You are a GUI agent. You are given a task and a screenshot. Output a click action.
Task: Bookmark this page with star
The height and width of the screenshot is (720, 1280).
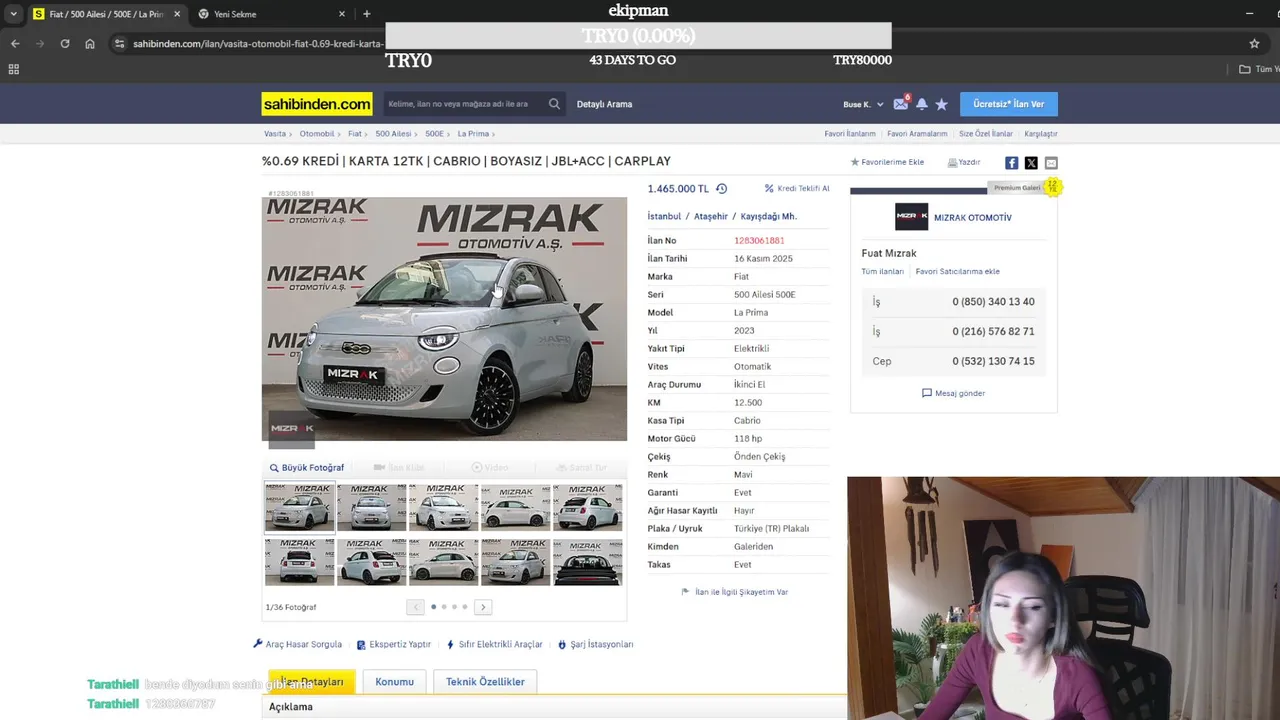pos(1254,44)
